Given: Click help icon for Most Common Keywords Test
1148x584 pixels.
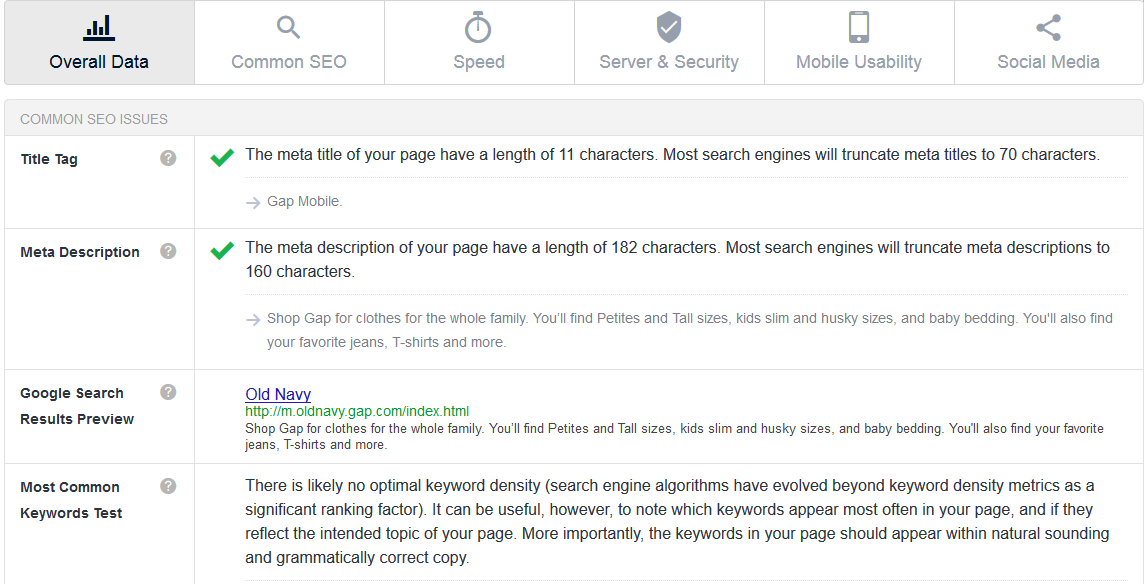Looking at the screenshot, I should 168,486.
